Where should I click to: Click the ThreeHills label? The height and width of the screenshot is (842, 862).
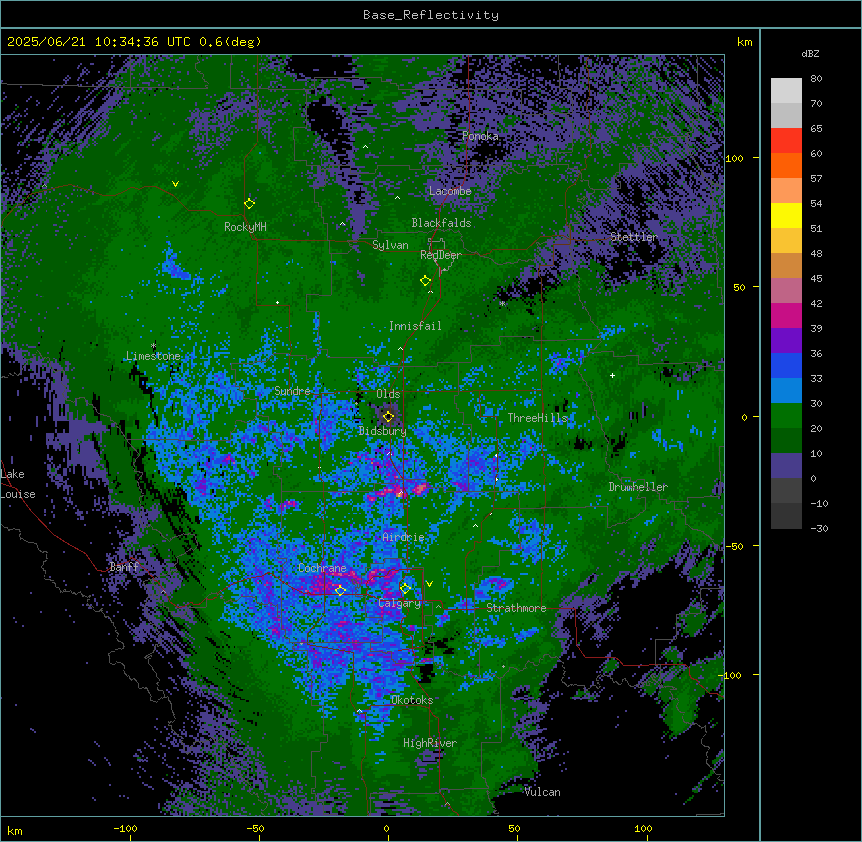538,418
